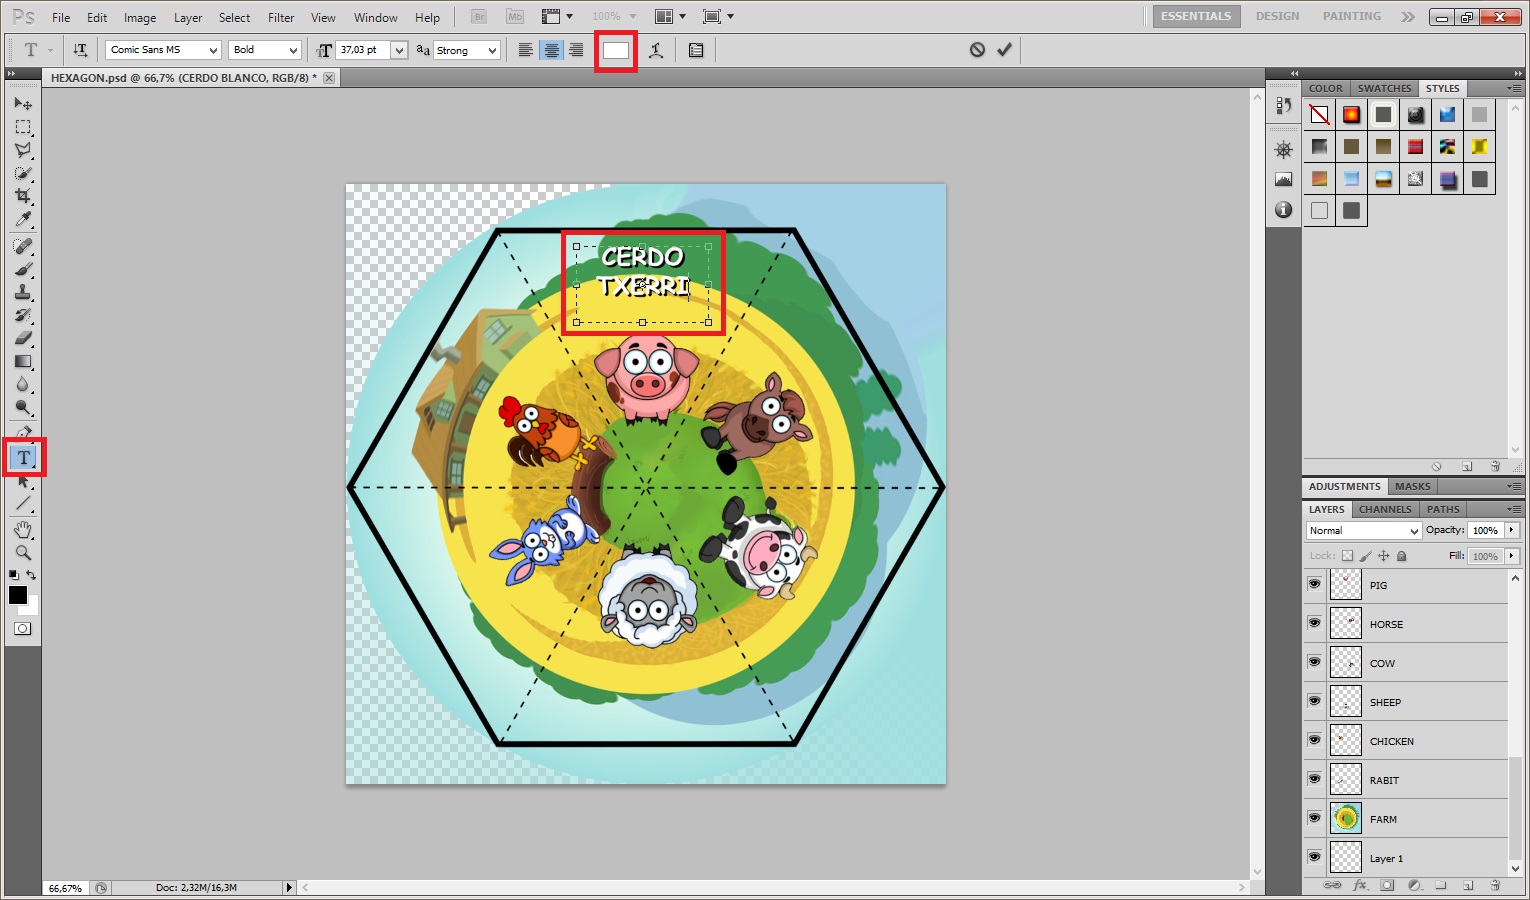Viewport: 1530px width, 900px height.
Task: Select the Quick Selection tool
Action: [23, 173]
